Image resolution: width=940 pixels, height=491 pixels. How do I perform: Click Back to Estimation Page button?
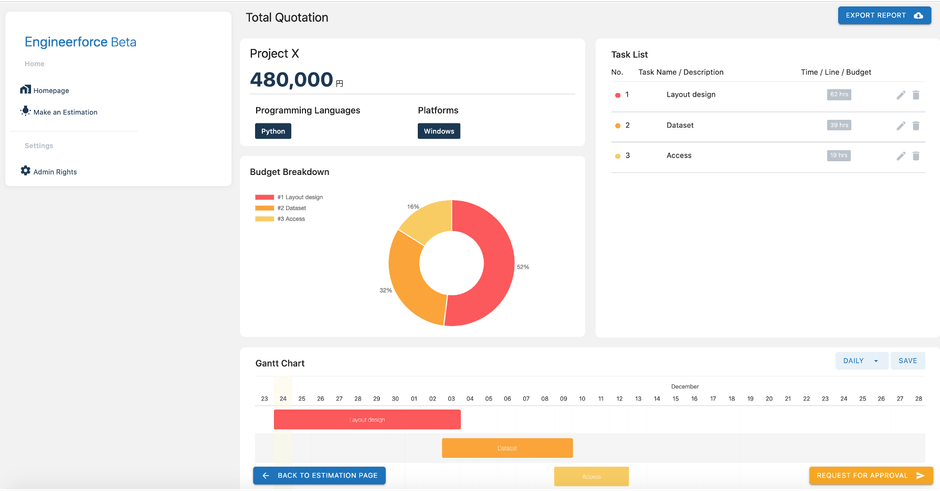click(x=319, y=476)
